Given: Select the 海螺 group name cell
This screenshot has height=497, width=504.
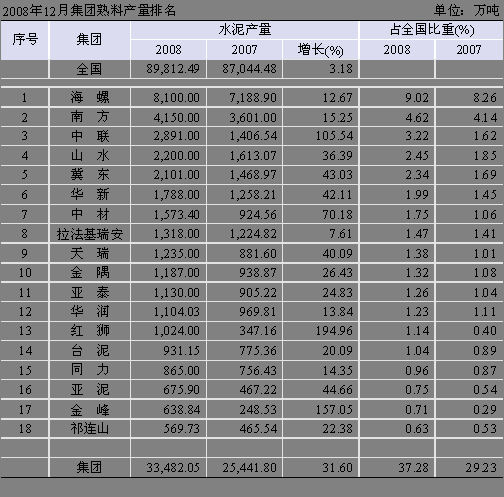Looking at the screenshot, I should 89,97.
